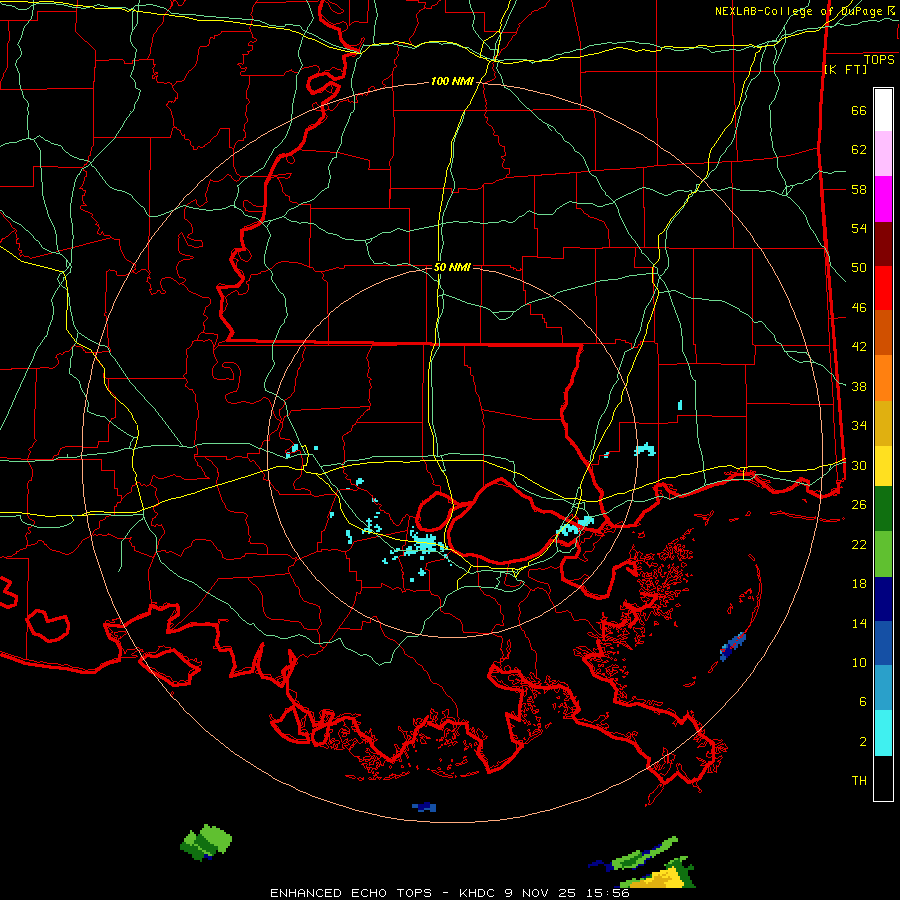Pick the dark green legend band
This screenshot has height=900, width=900.
coord(883,509)
